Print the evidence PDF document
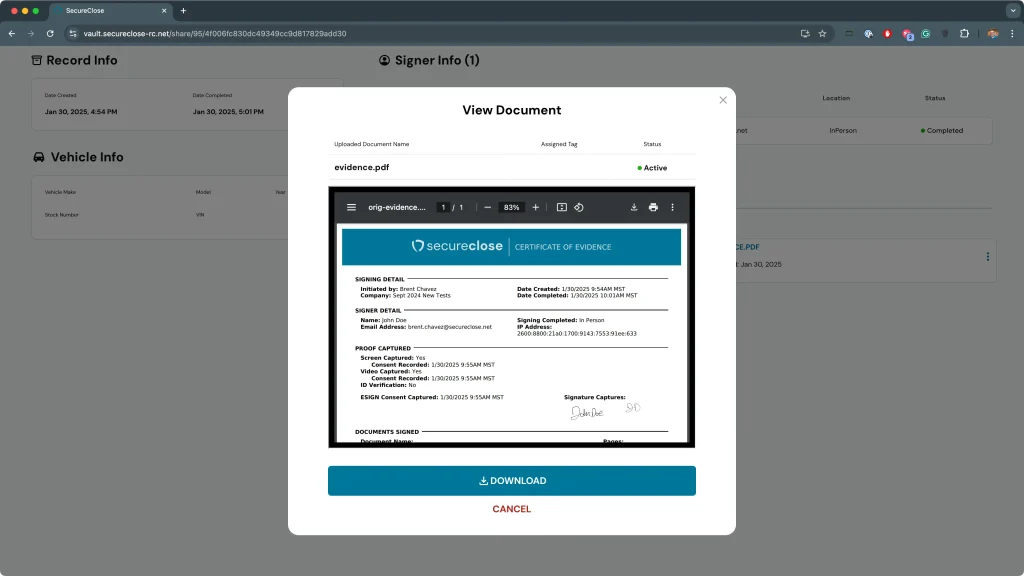 pyautogui.click(x=653, y=207)
